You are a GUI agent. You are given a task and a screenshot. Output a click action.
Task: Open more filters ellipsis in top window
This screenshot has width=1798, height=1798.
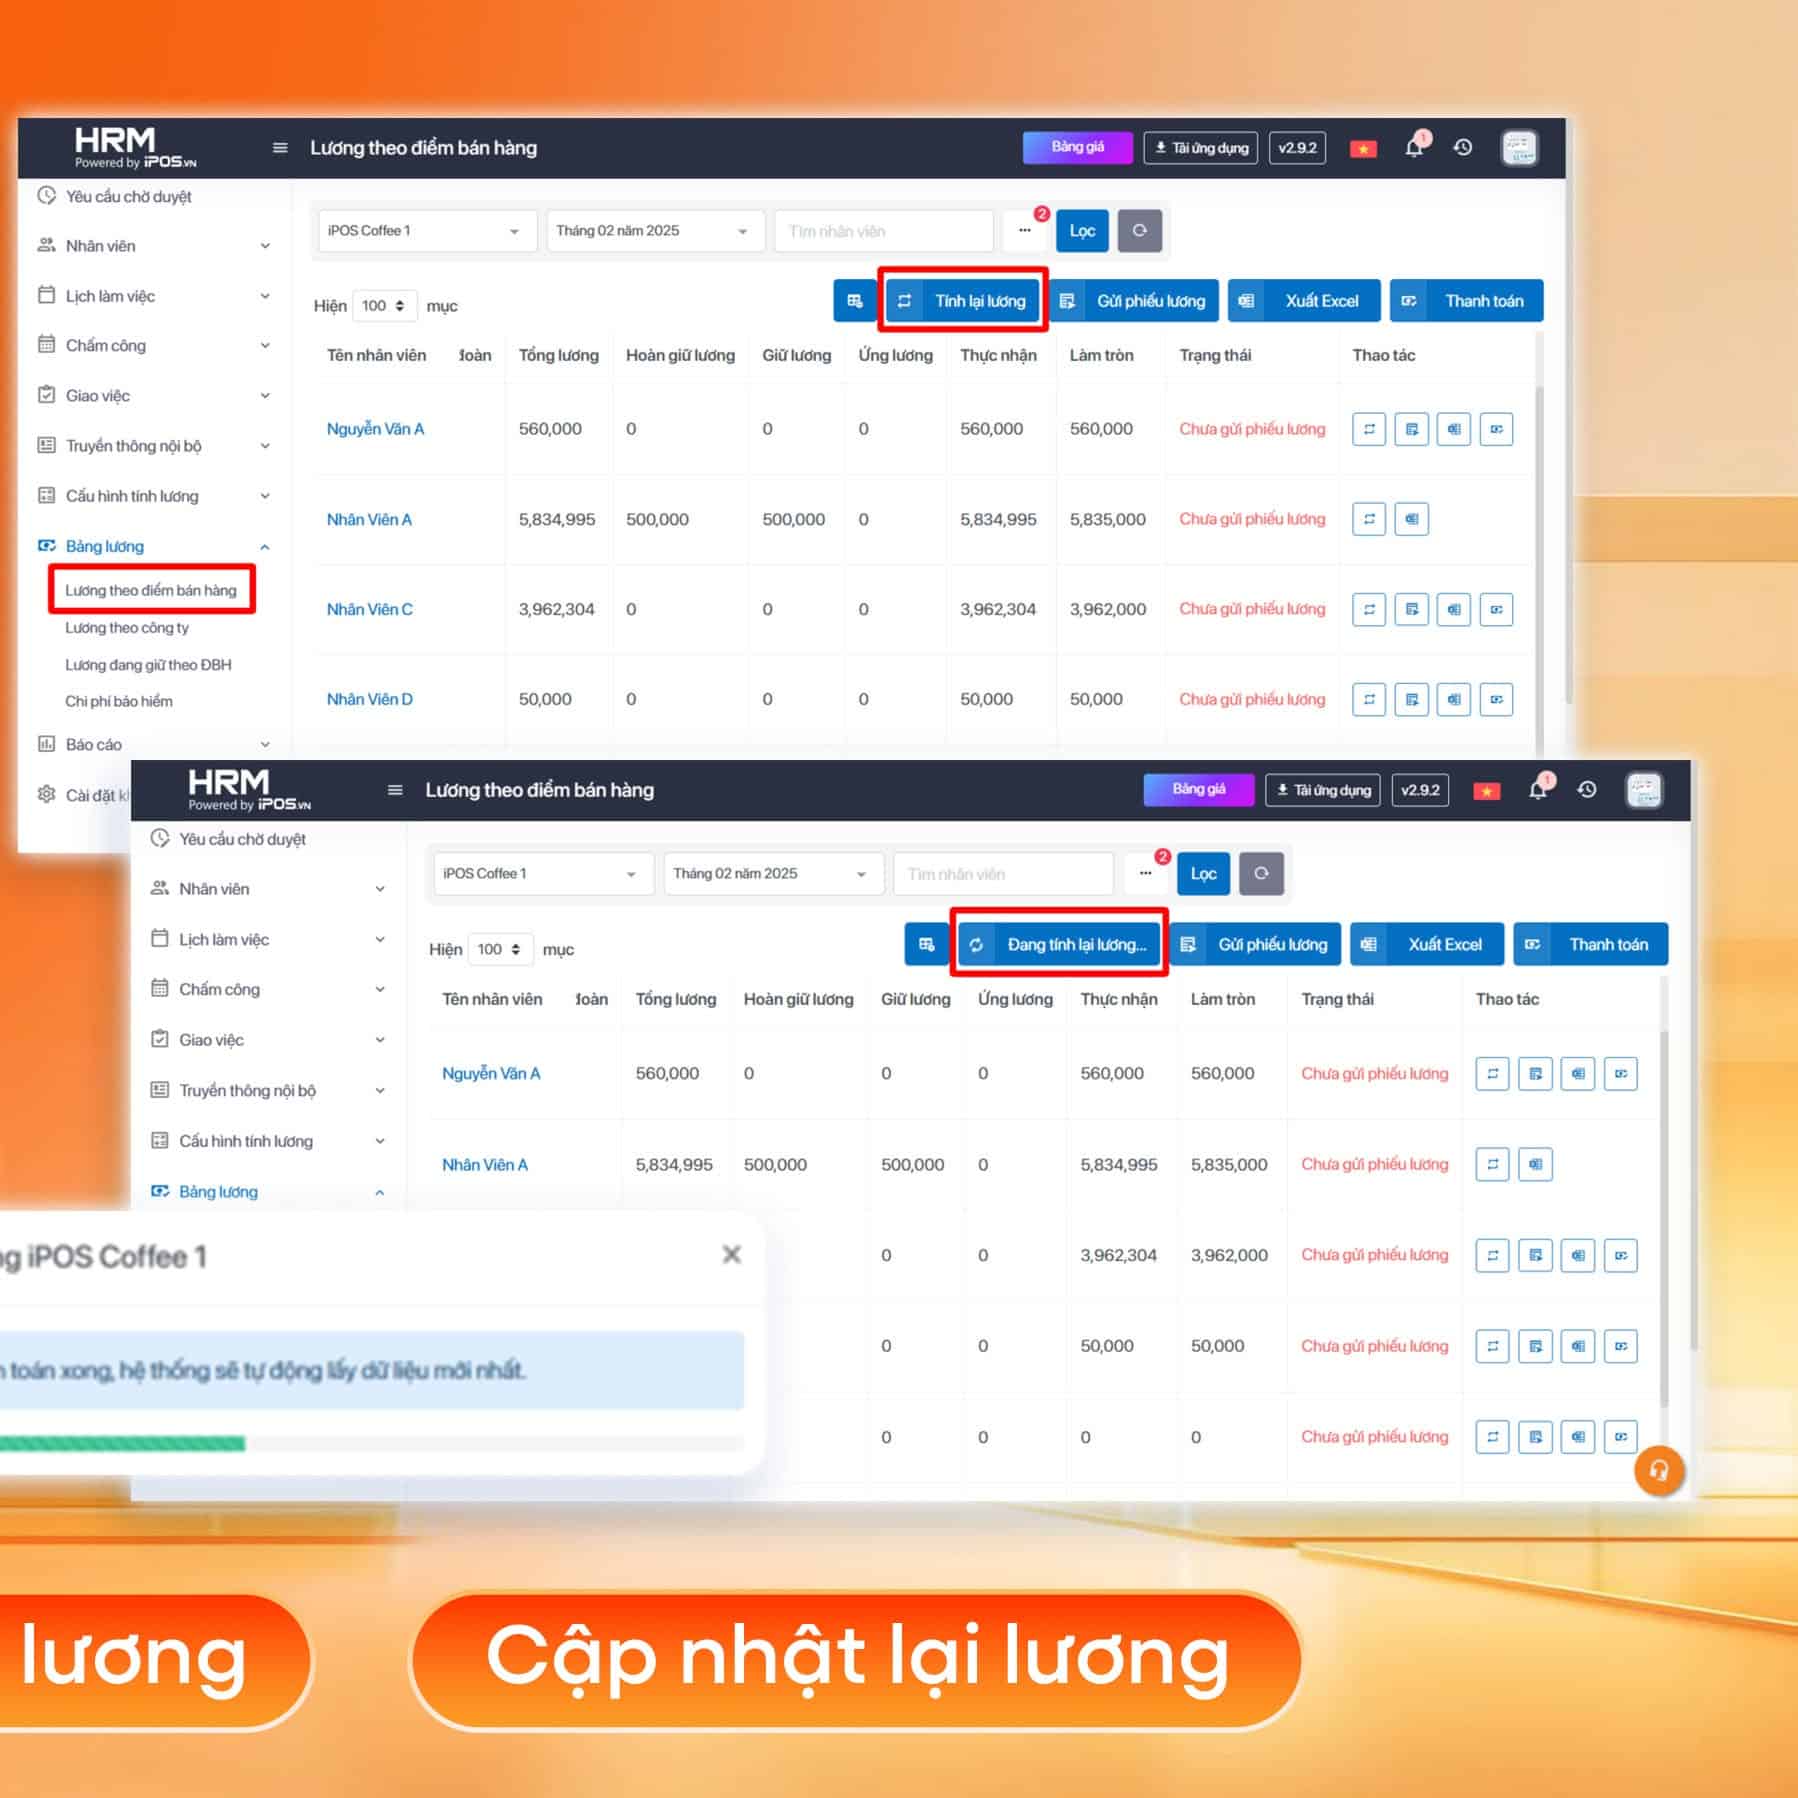(x=1025, y=231)
